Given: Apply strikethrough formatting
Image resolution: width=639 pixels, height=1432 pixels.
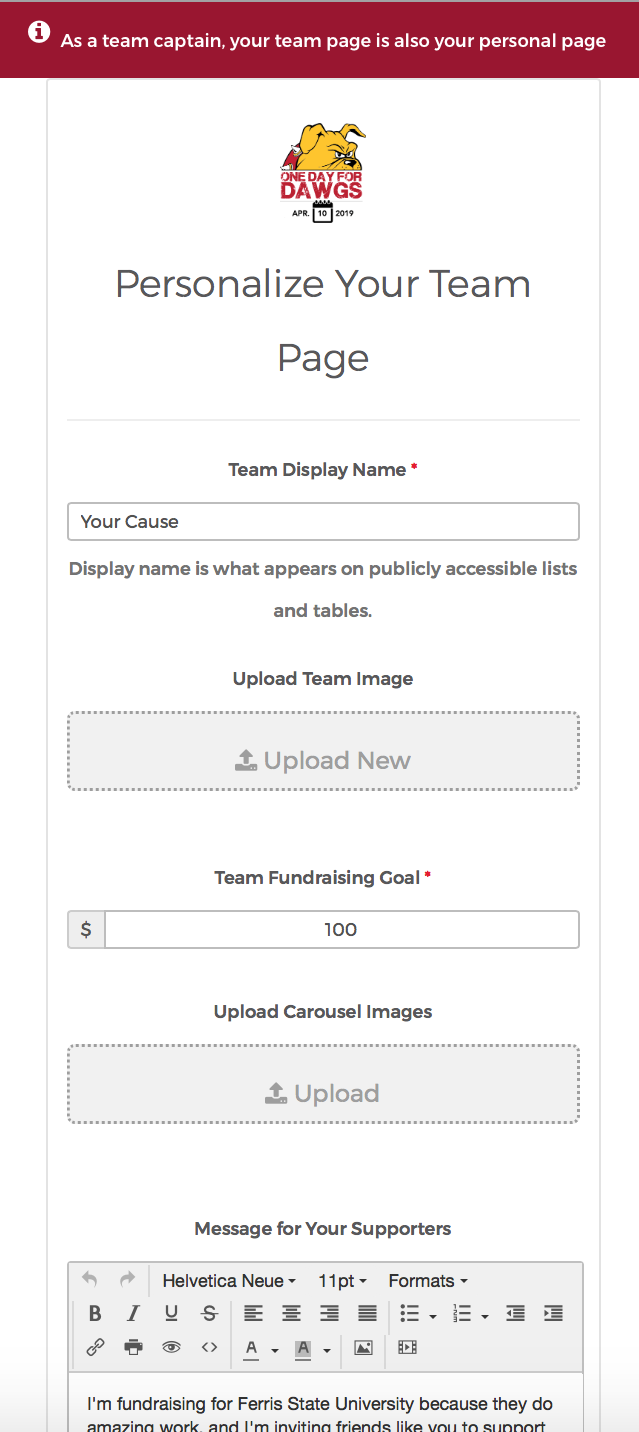Looking at the screenshot, I should [x=209, y=1314].
